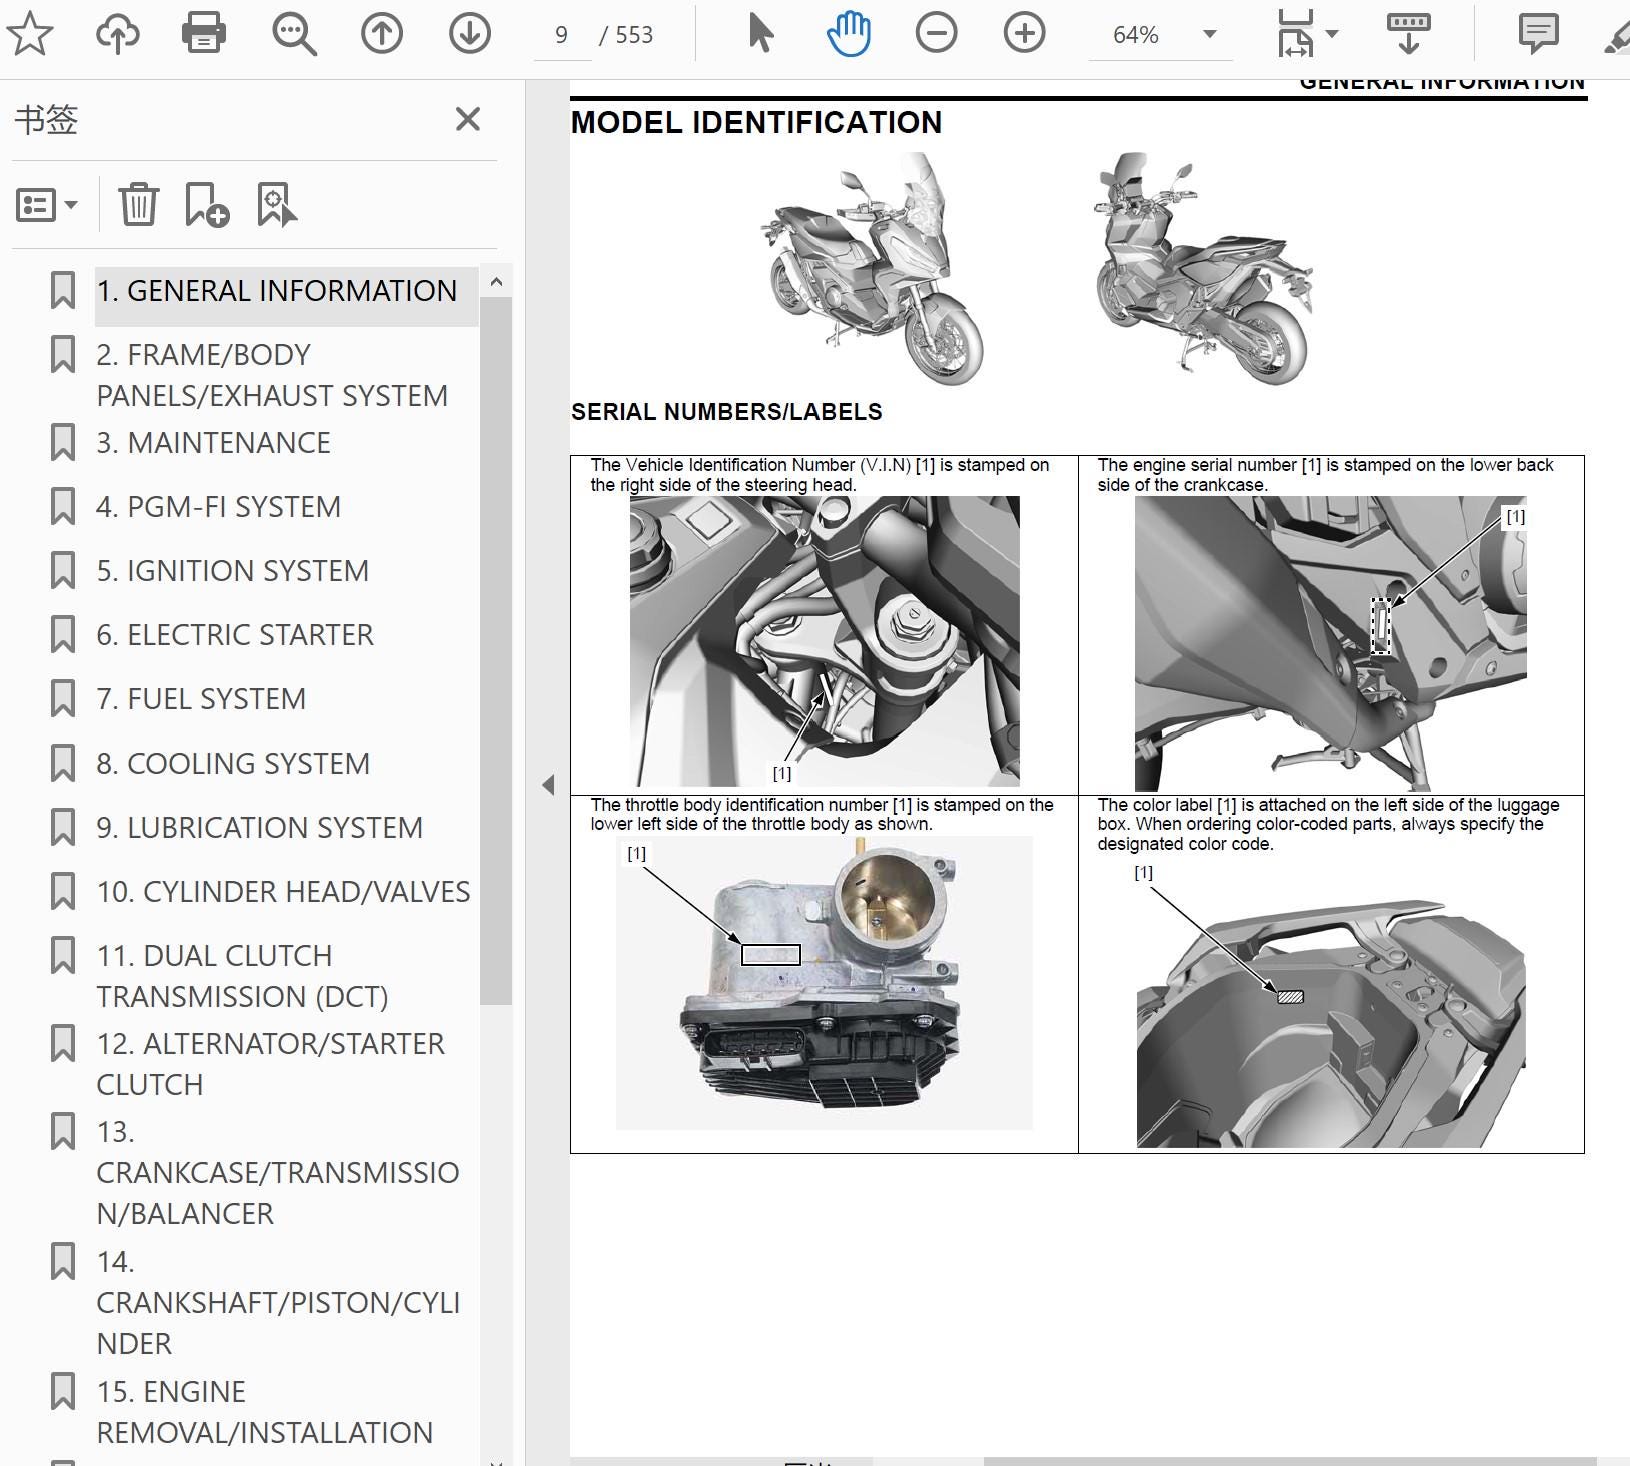
Task: Open bookmark 8. COOLING SYSTEM
Action: 233,764
